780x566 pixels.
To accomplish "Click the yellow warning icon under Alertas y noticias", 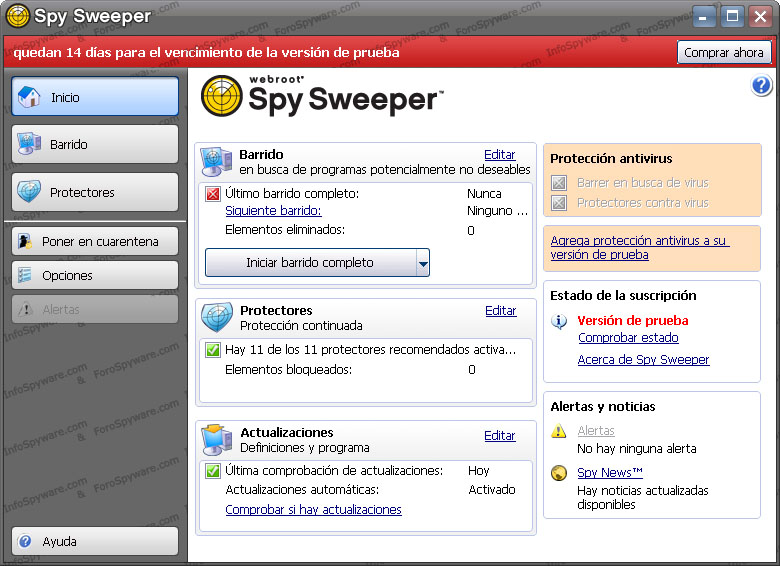I will [x=559, y=431].
